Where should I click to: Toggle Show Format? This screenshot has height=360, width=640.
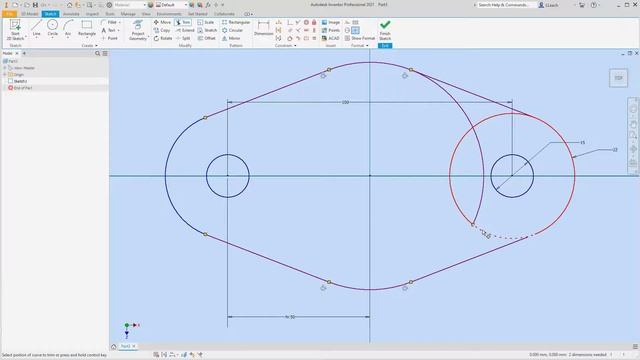(360, 38)
